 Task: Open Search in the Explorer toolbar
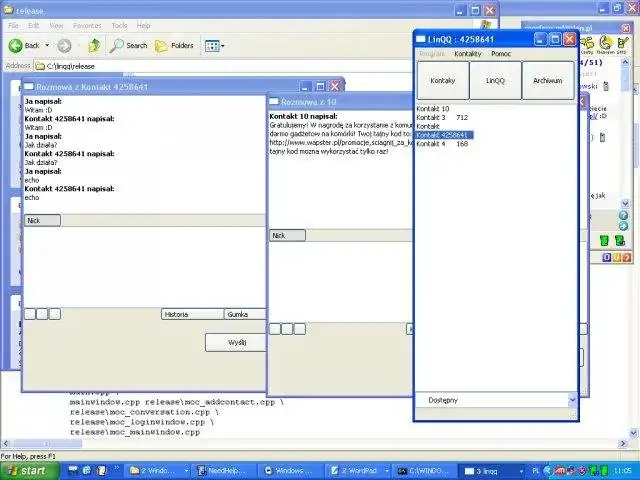point(129,45)
